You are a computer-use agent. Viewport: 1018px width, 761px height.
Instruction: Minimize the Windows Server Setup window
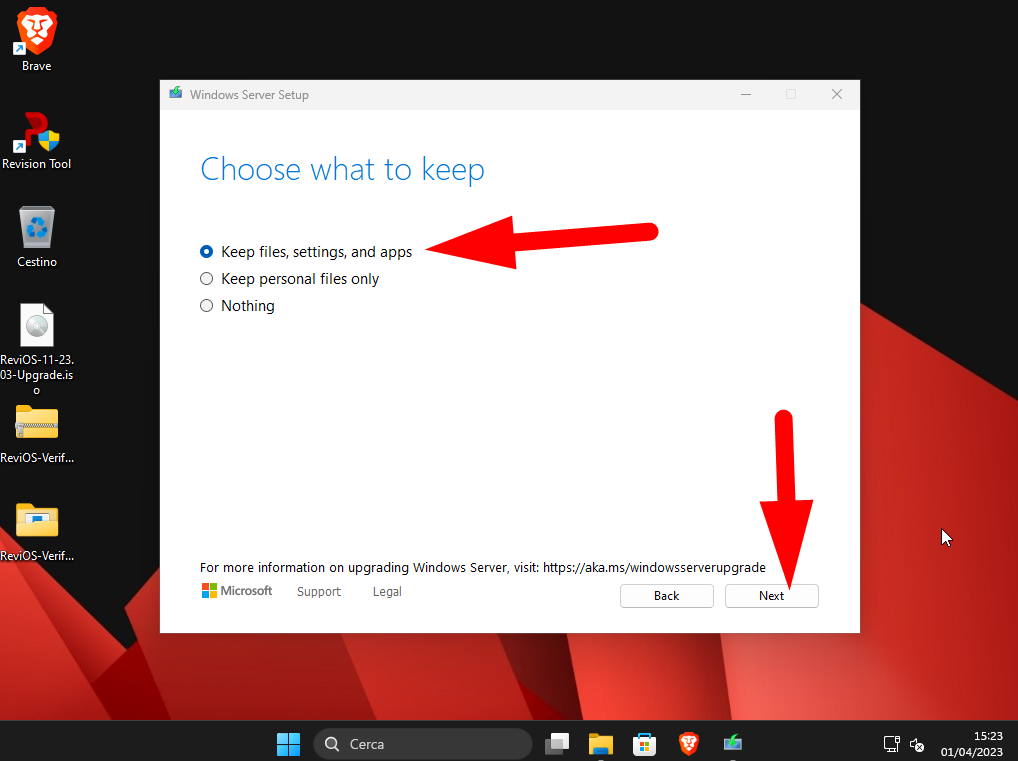(746, 95)
